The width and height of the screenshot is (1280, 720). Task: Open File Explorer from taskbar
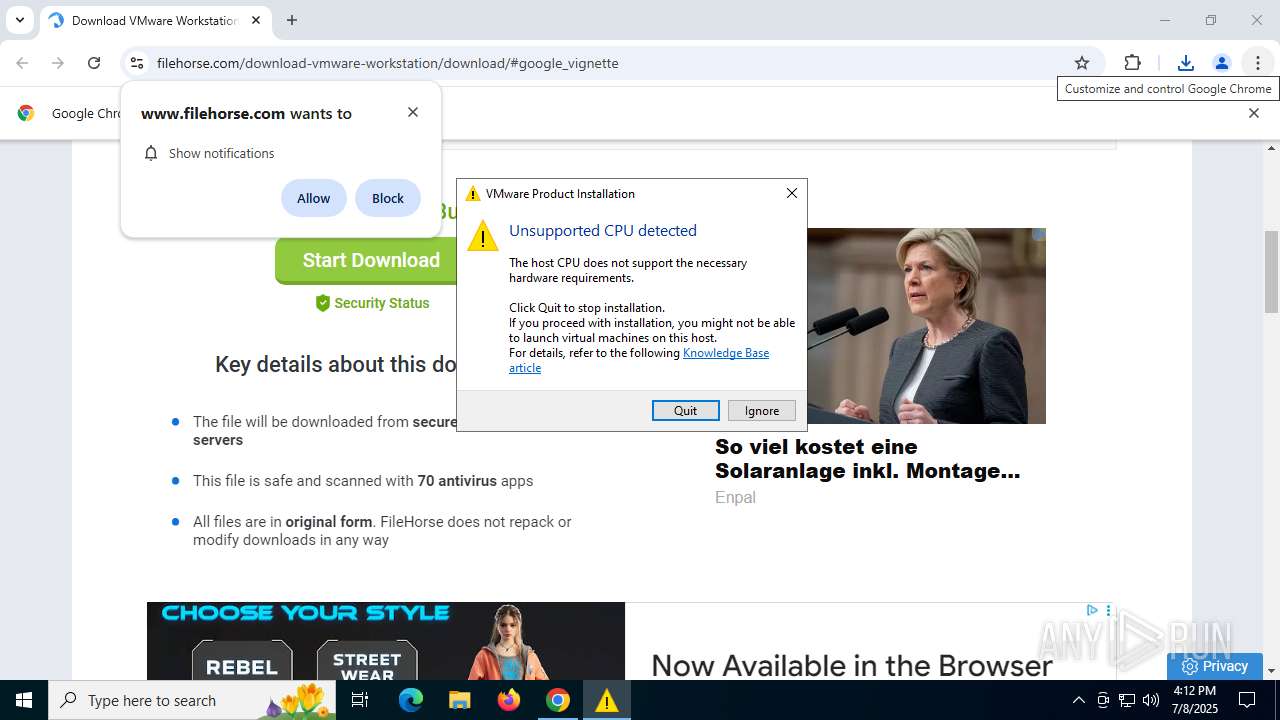[460, 700]
